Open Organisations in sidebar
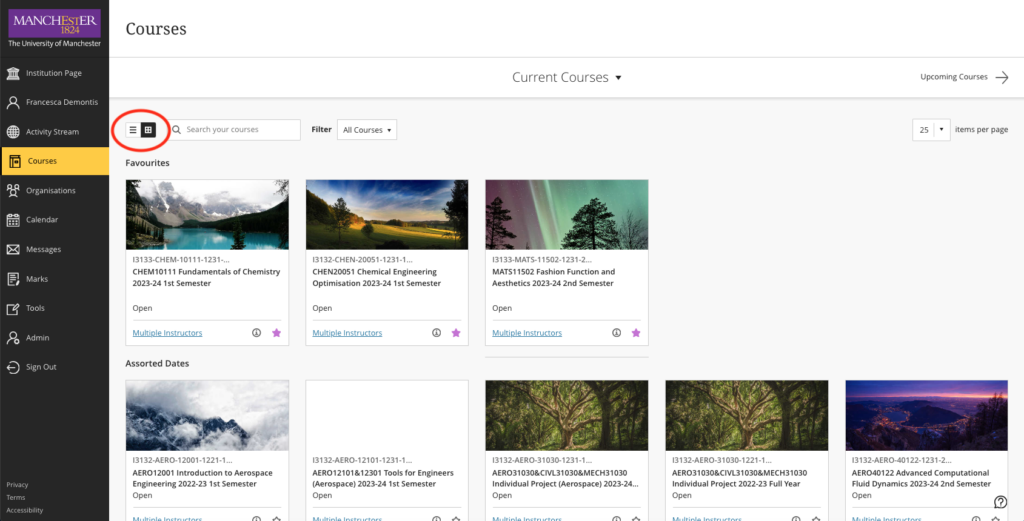 54,191
